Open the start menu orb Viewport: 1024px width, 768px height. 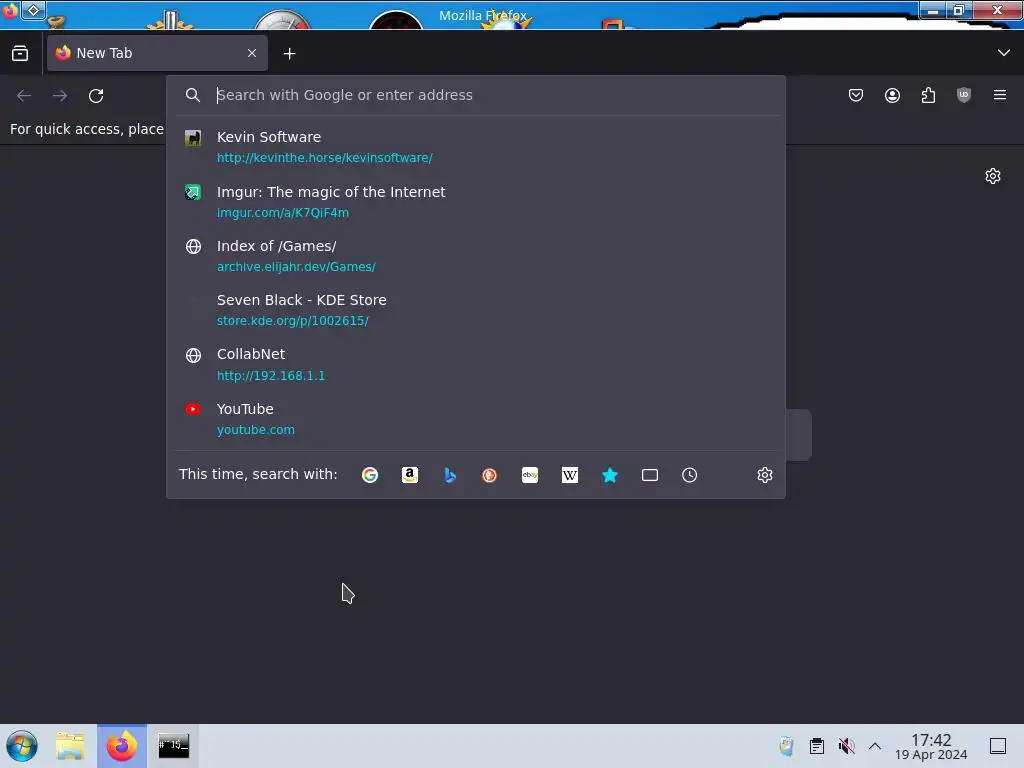click(x=22, y=746)
